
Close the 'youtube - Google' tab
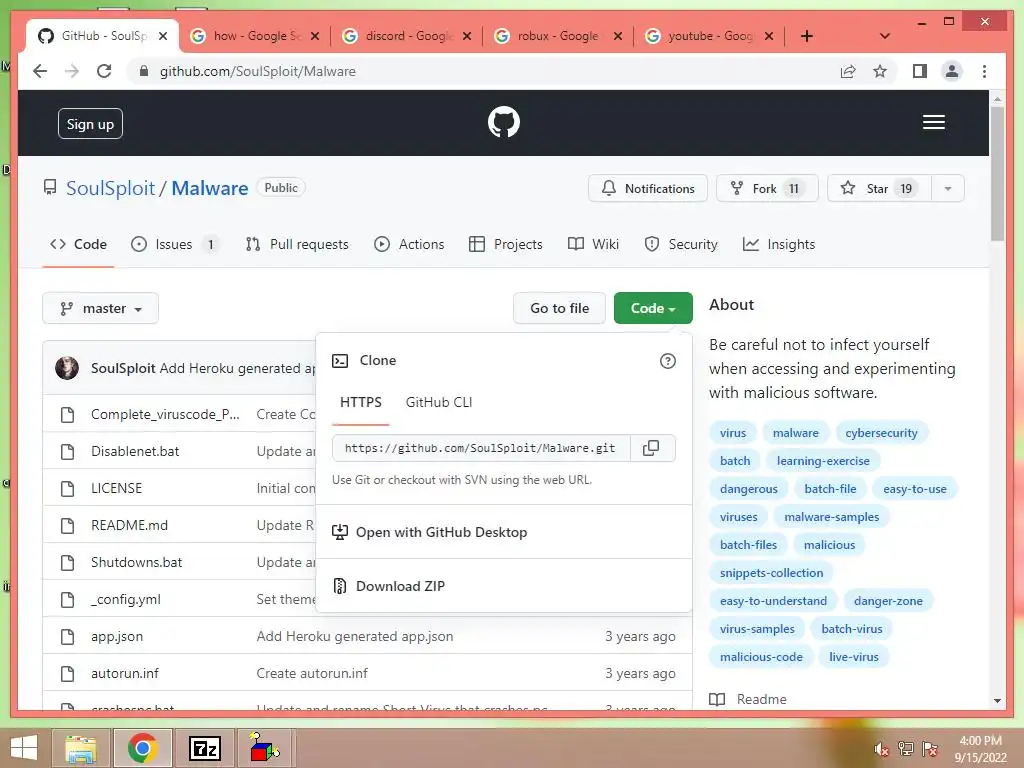pos(769,36)
